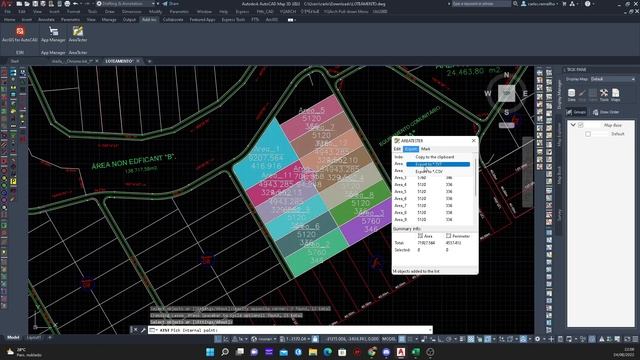Viewport: 640px width, 360px height.
Task: Choose Export to *.TXT menu entry
Action: [438, 164]
